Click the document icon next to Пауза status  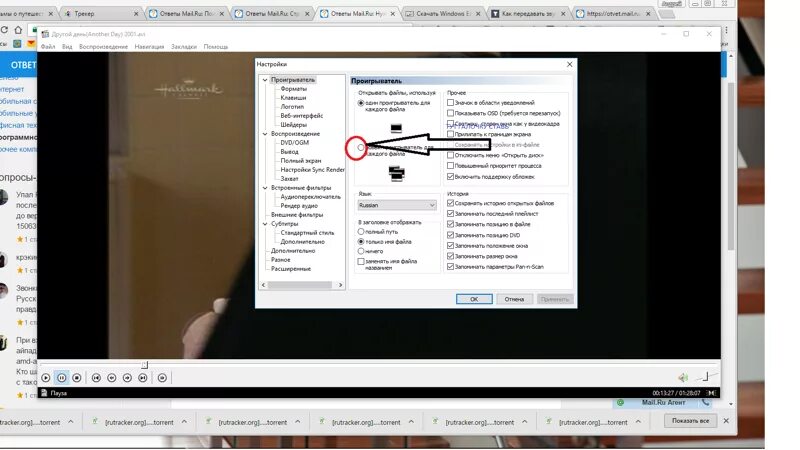44,393
